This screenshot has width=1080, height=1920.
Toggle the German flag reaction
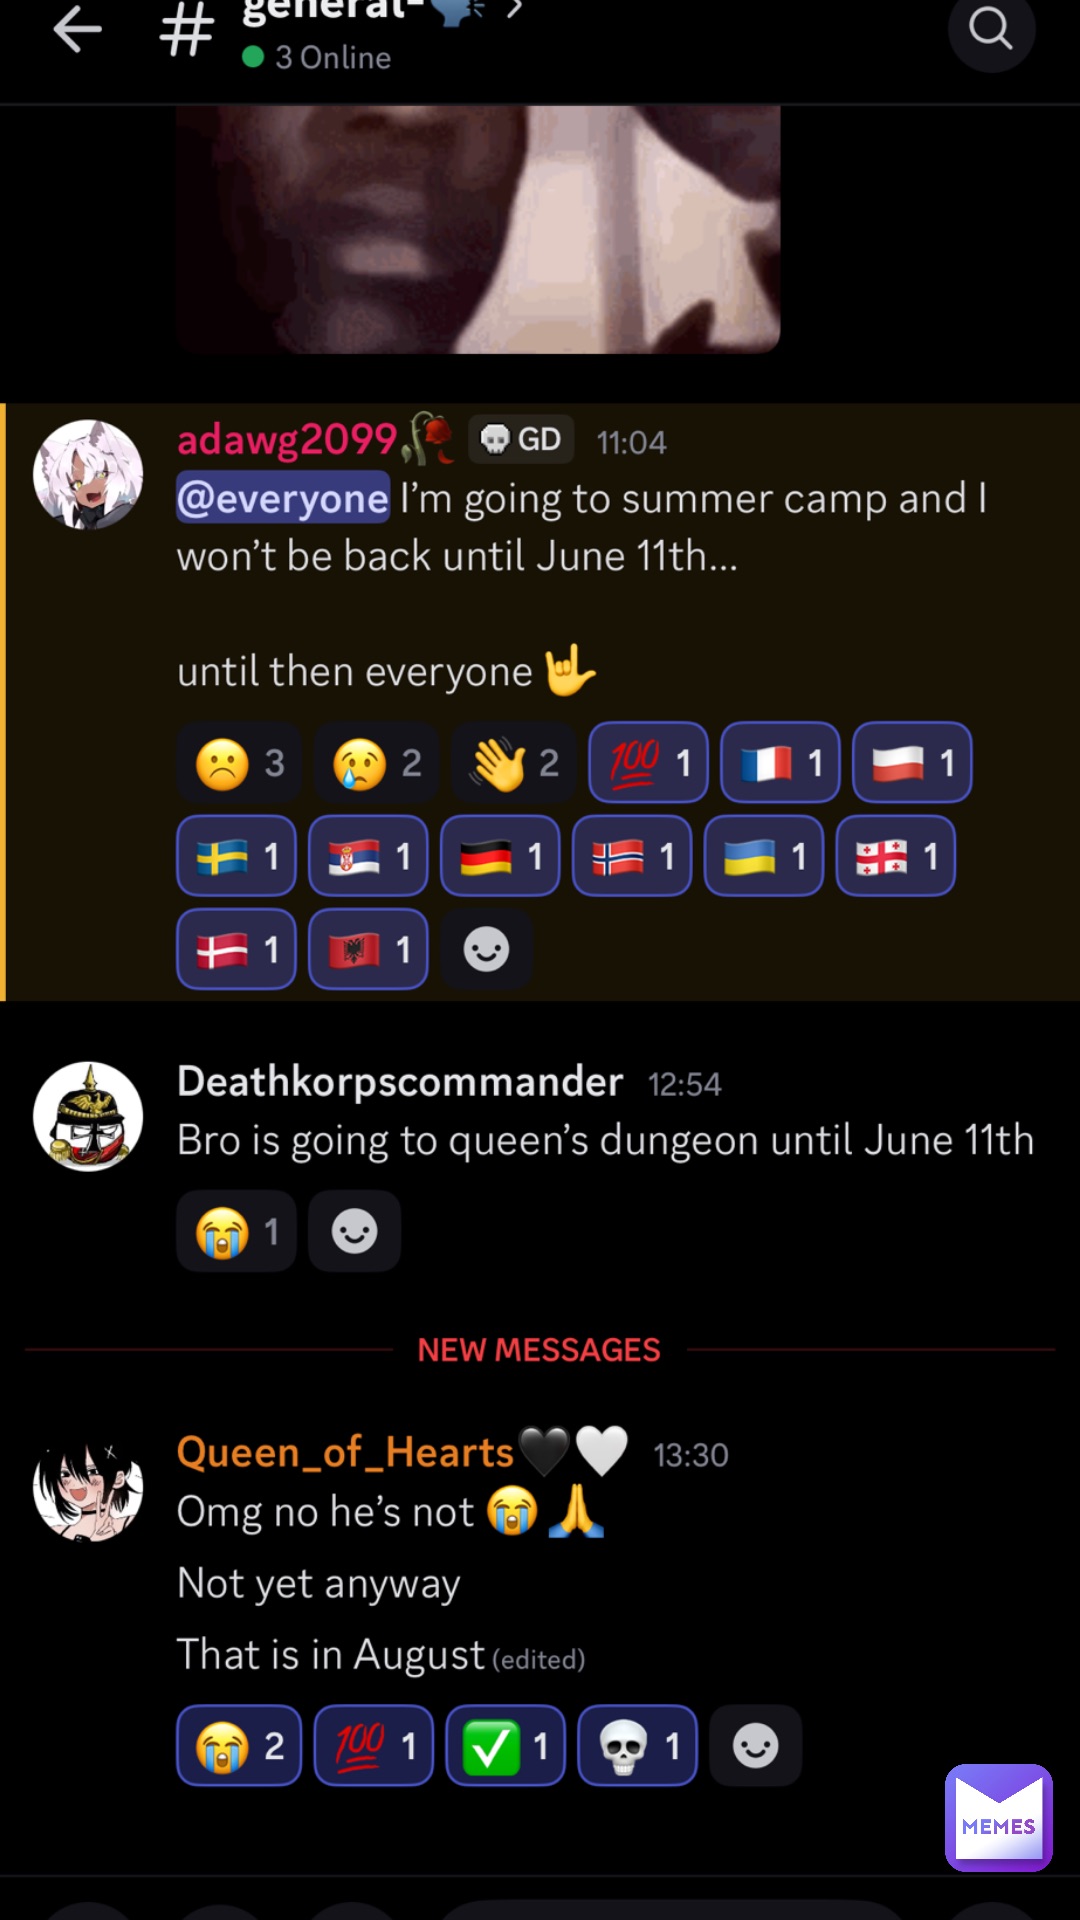[500, 856]
